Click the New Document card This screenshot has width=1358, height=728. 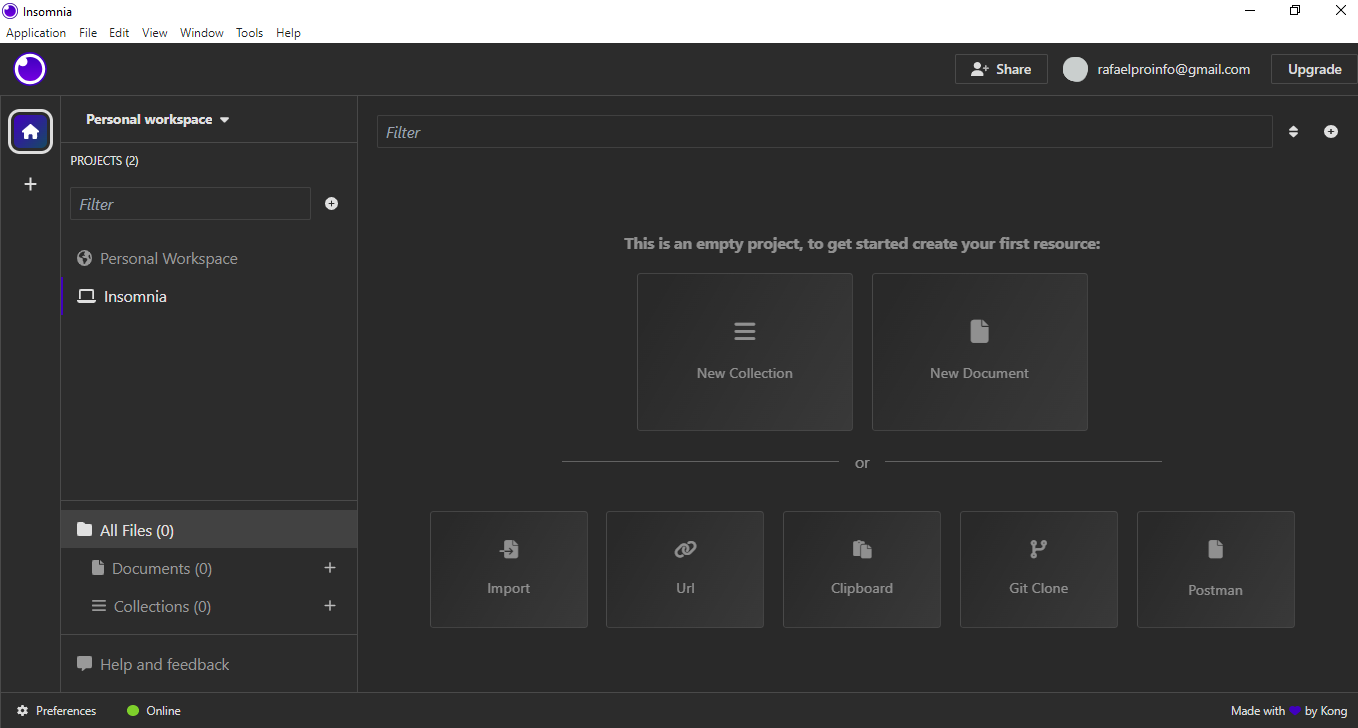pyautogui.click(x=980, y=352)
